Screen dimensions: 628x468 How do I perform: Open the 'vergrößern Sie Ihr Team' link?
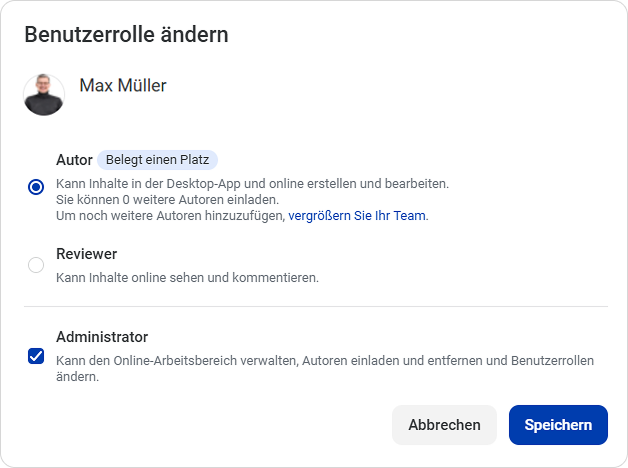pos(357,216)
